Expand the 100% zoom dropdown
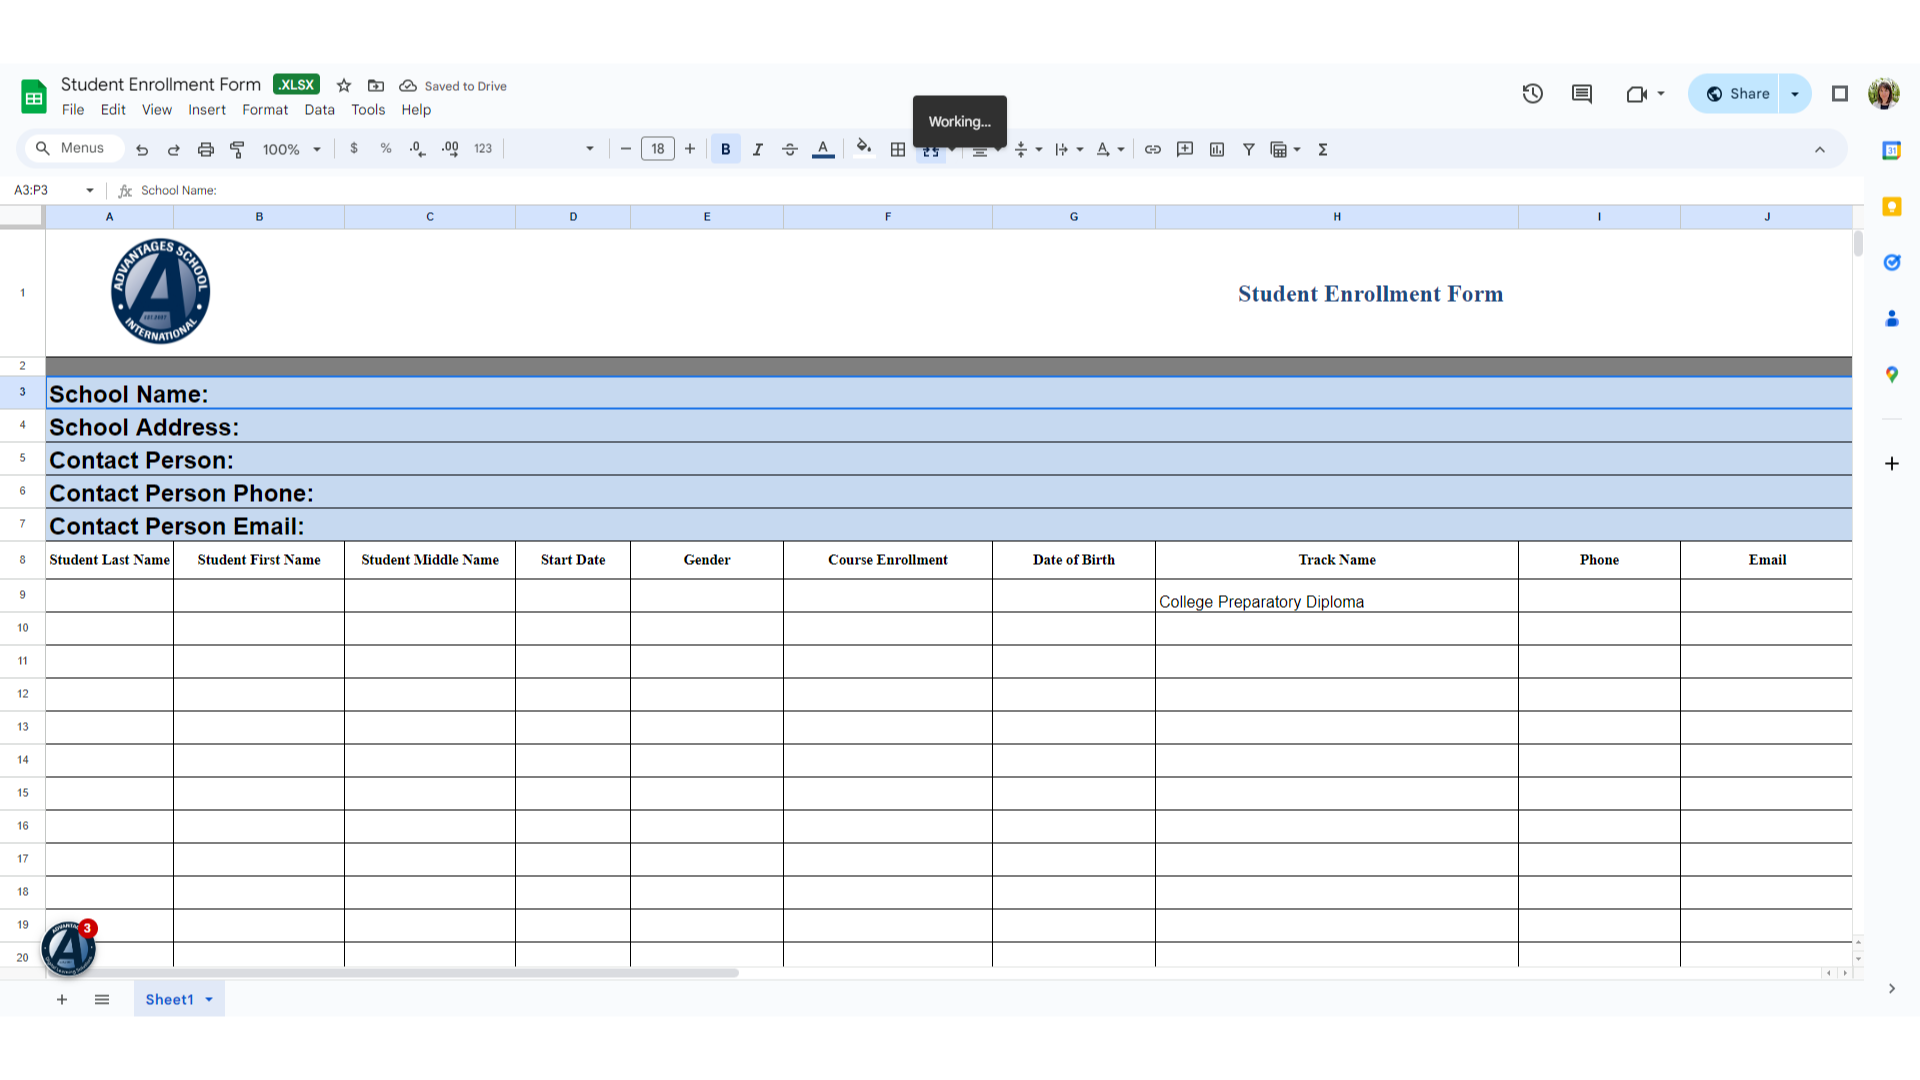1920x1080 pixels. tap(292, 149)
